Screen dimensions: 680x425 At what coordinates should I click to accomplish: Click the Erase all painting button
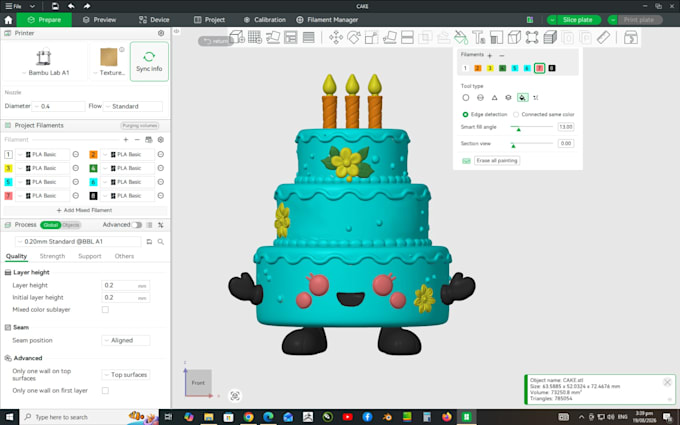497,160
